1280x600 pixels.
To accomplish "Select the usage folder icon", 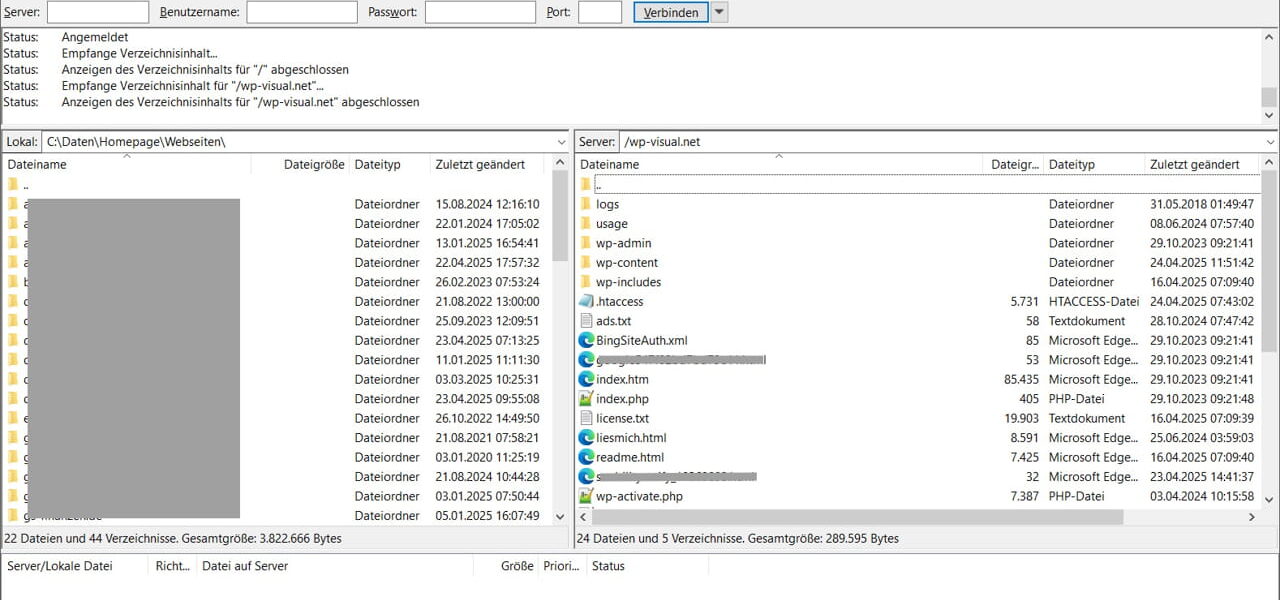I will pyautogui.click(x=586, y=224).
